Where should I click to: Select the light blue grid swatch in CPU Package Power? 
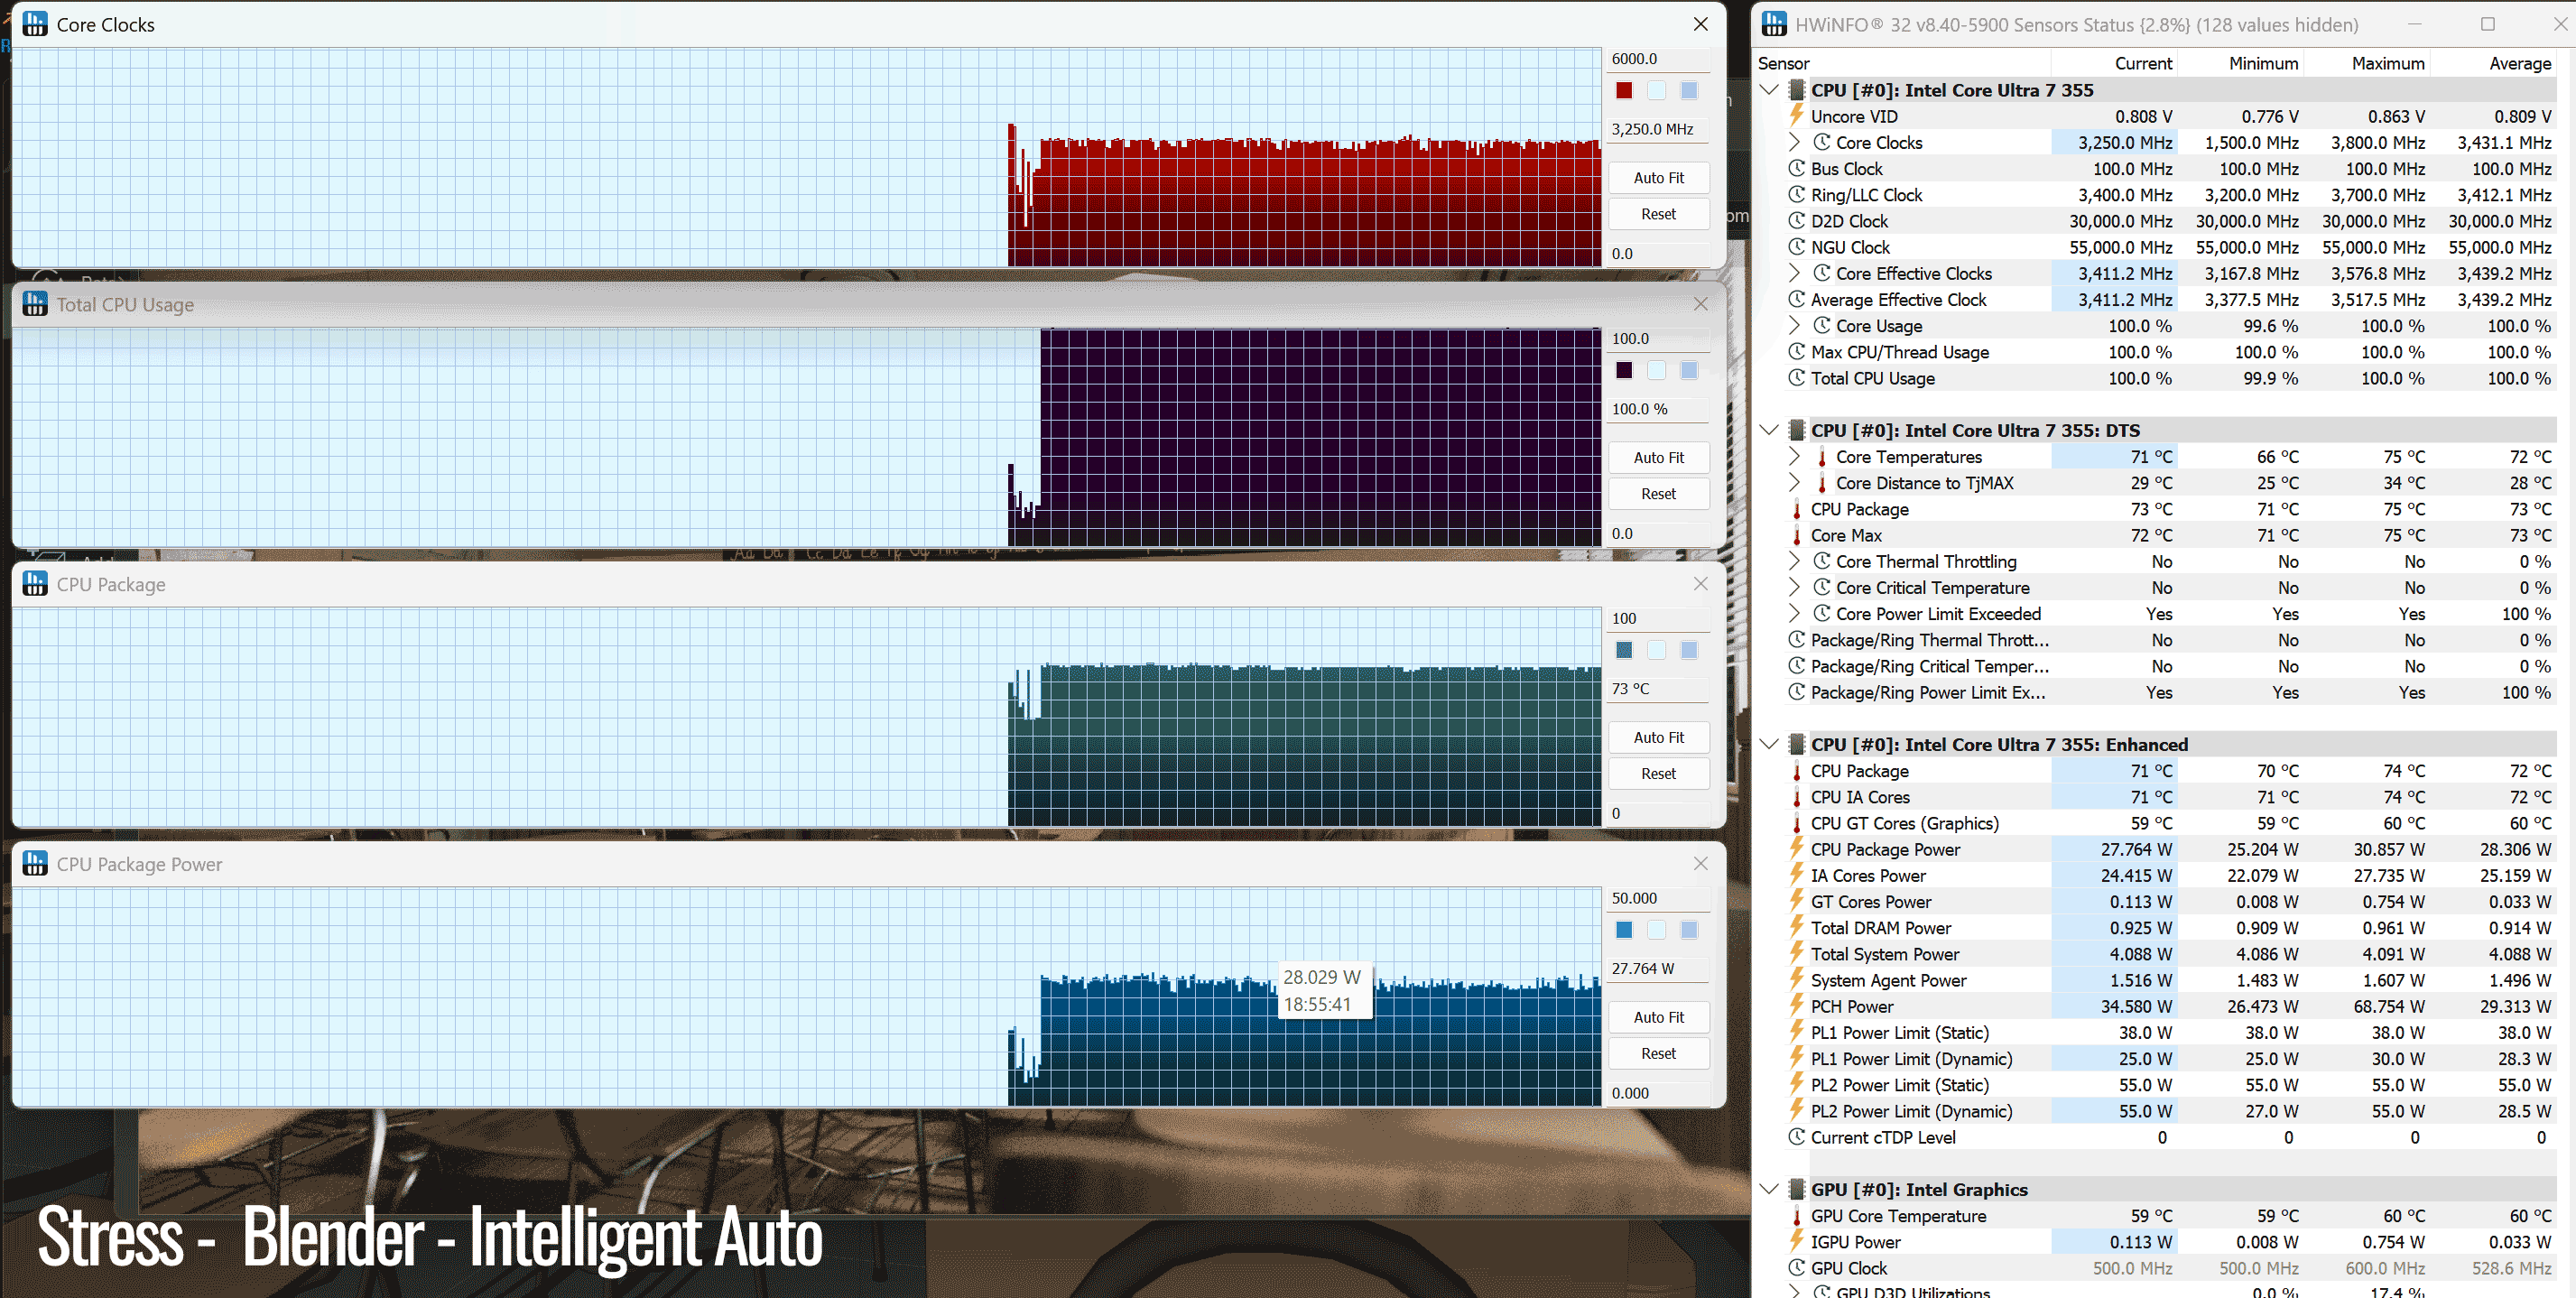click(1689, 930)
